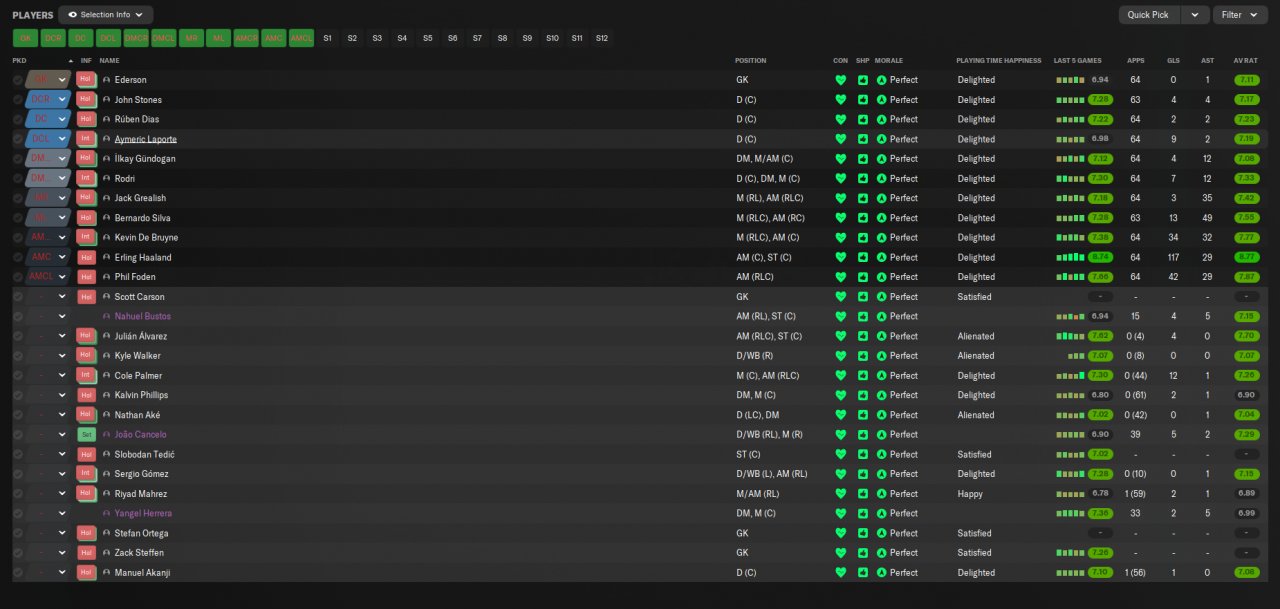Sort by the Playing Time Happiness header
The image size is (1280, 609).
point(999,61)
